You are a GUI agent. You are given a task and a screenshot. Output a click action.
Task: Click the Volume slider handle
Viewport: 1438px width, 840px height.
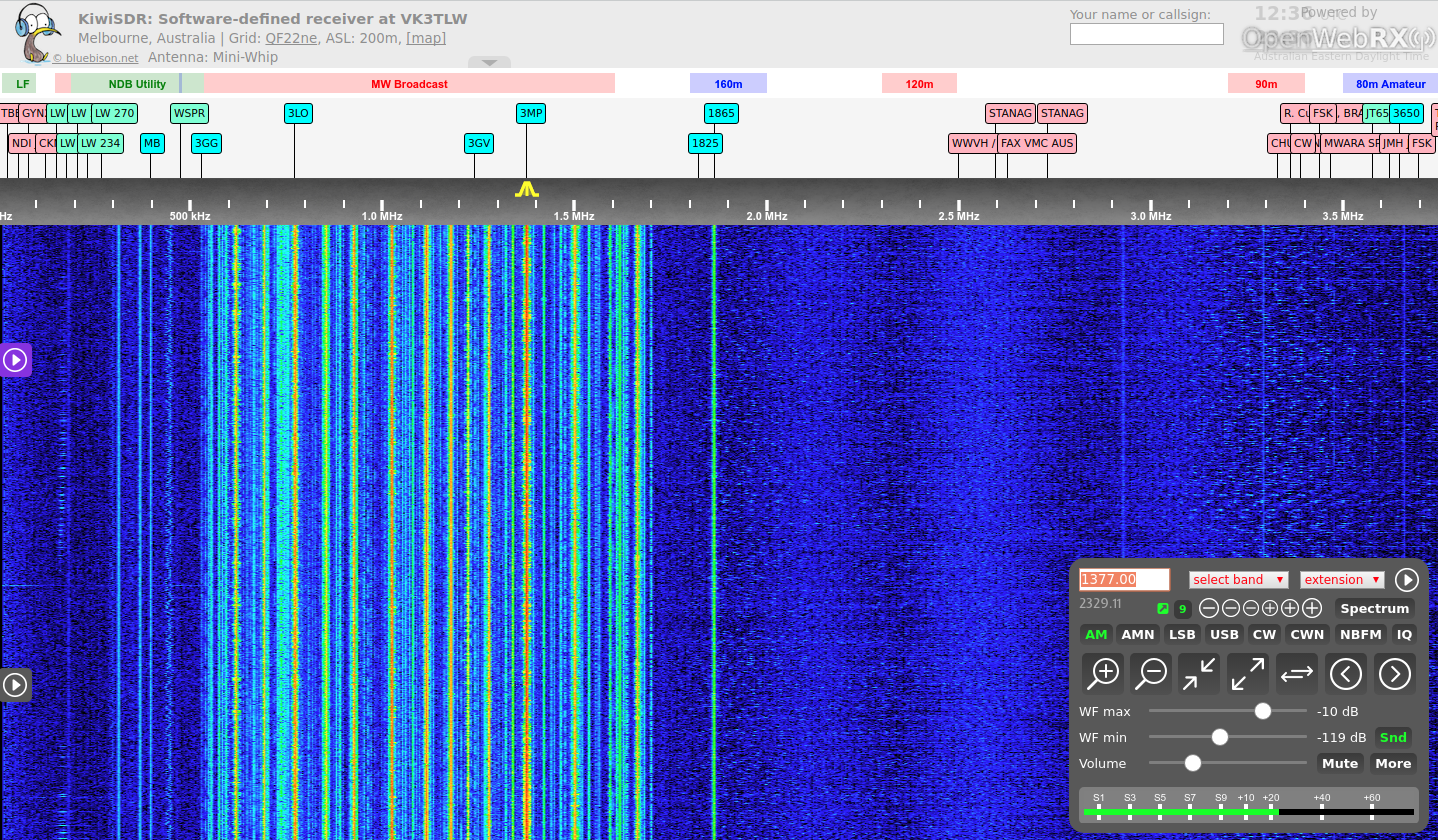tap(1192, 763)
